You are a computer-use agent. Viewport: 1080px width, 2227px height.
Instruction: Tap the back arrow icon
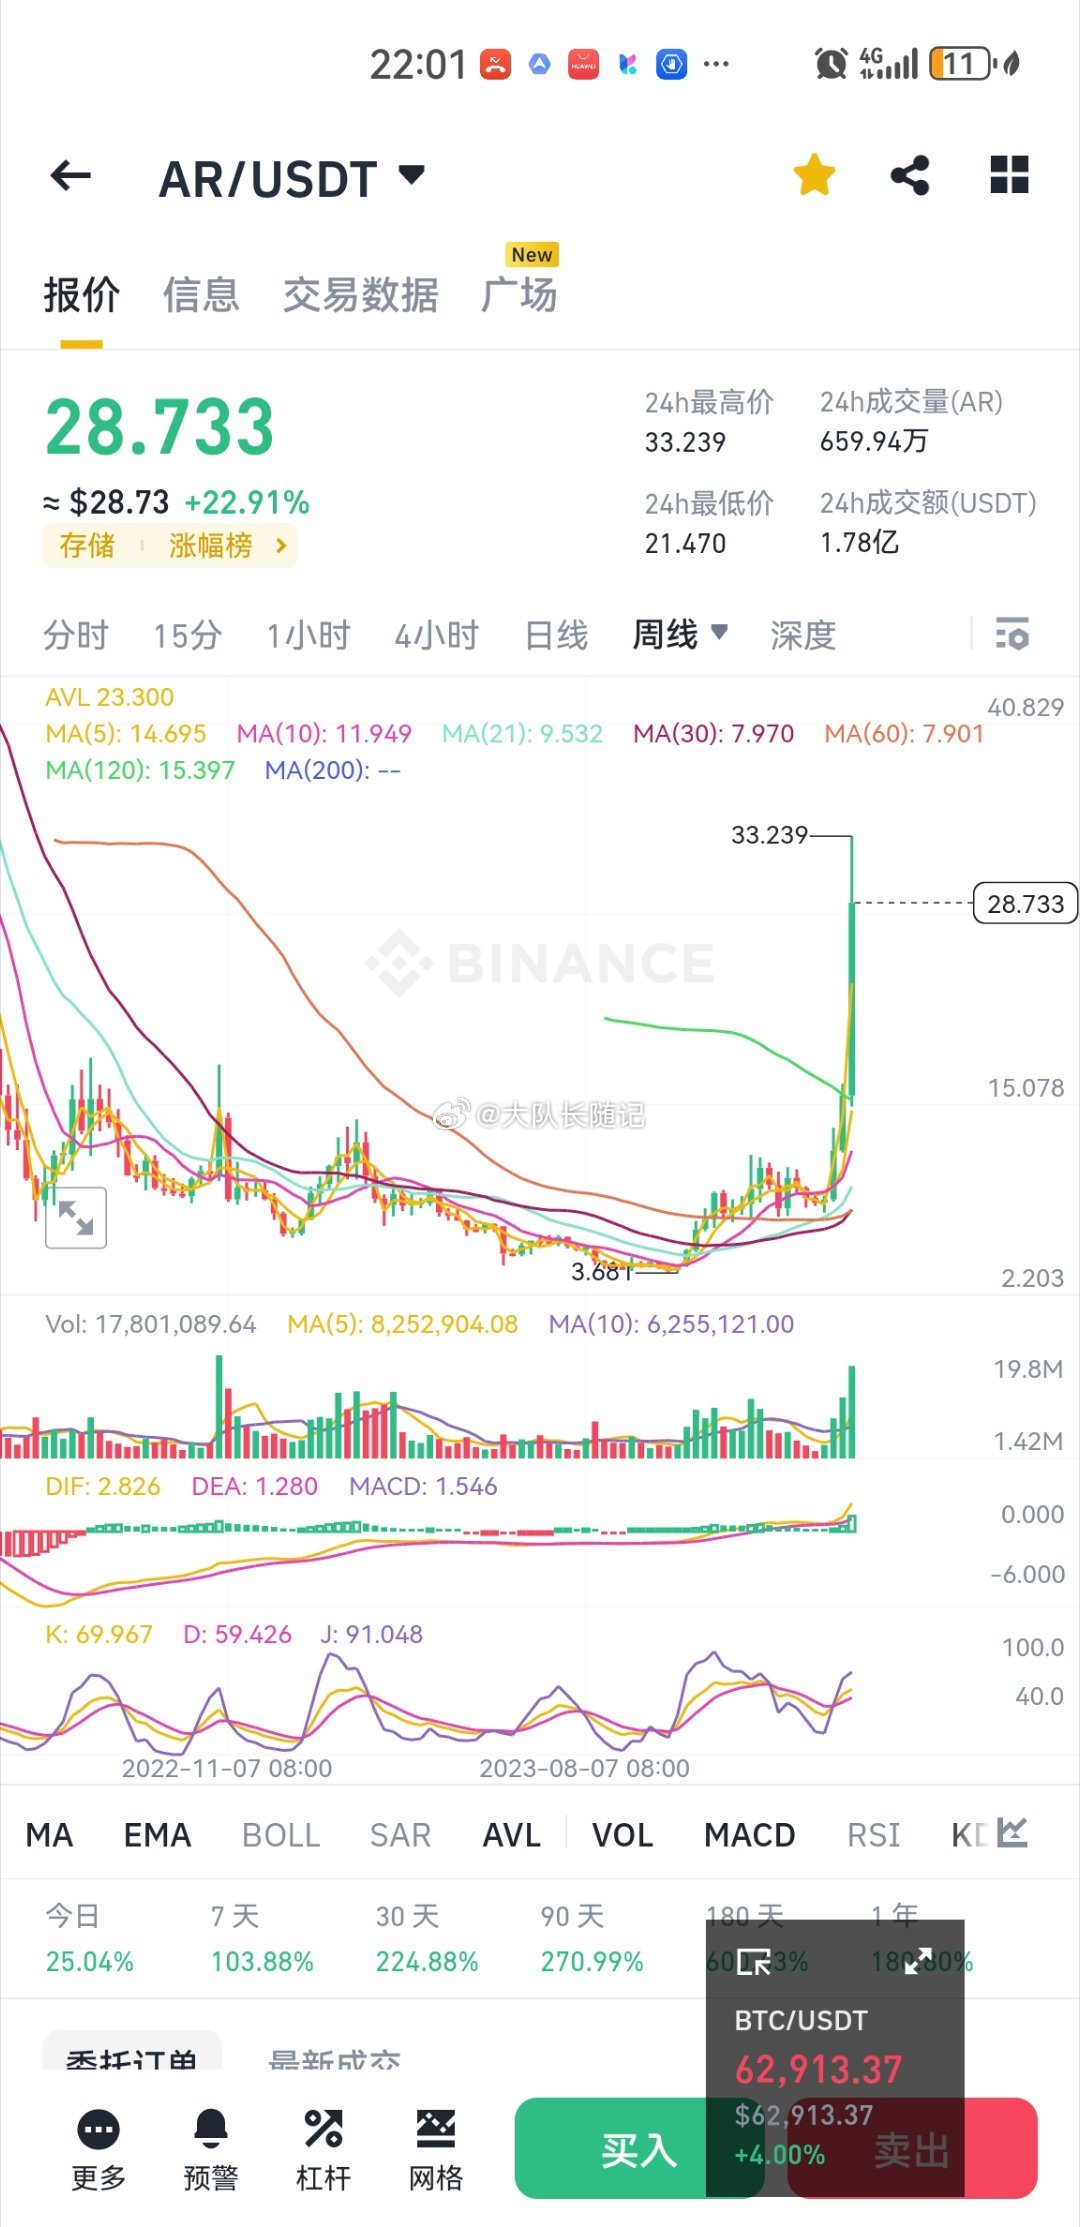[71, 177]
